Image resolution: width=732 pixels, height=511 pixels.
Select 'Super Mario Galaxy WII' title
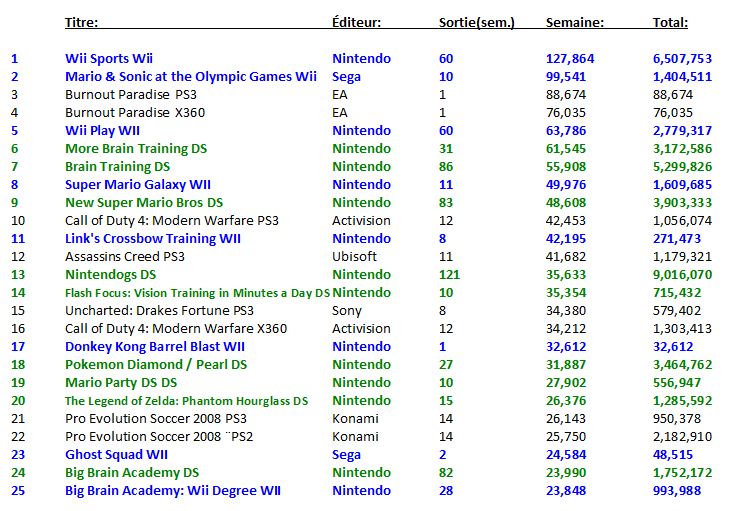138,185
